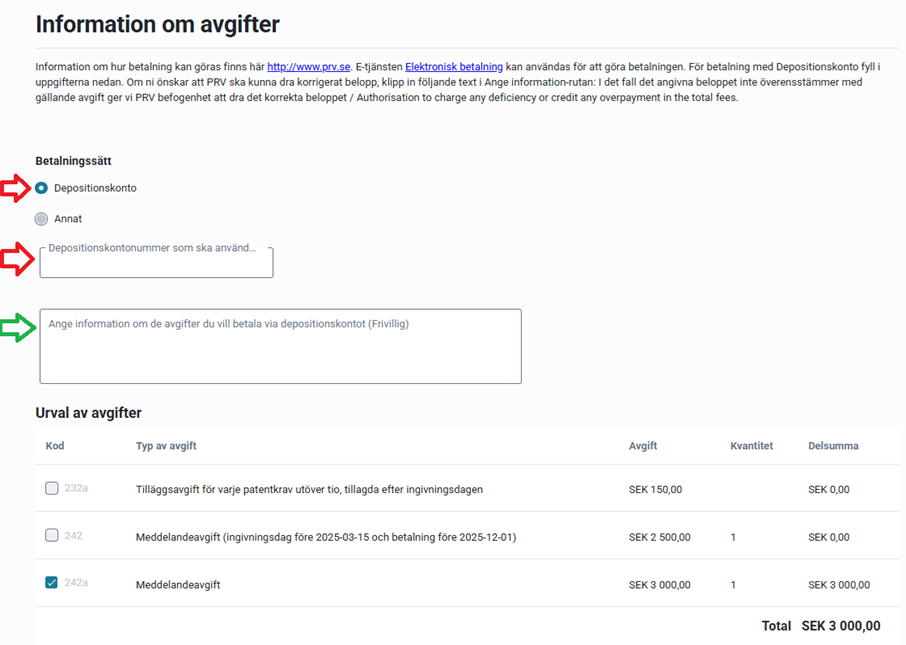Click the optional fee information text area
The image size is (906, 645).
(280, 352)
